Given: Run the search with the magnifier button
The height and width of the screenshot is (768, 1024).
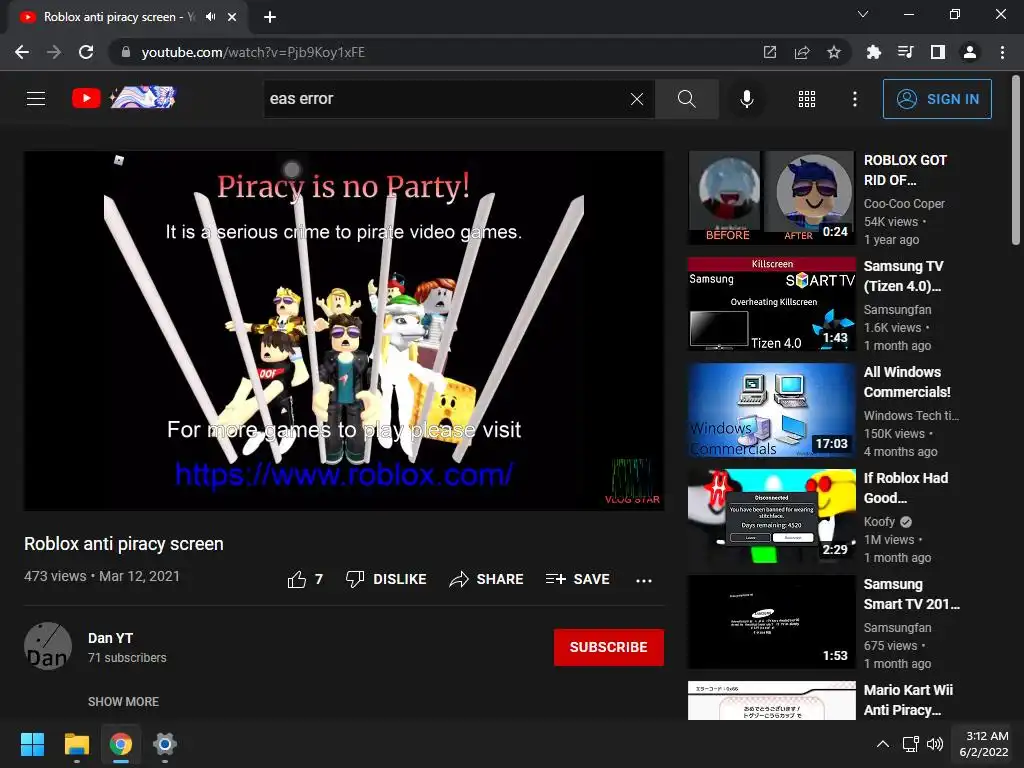Looking at the screenshot, I should point(686,99).
